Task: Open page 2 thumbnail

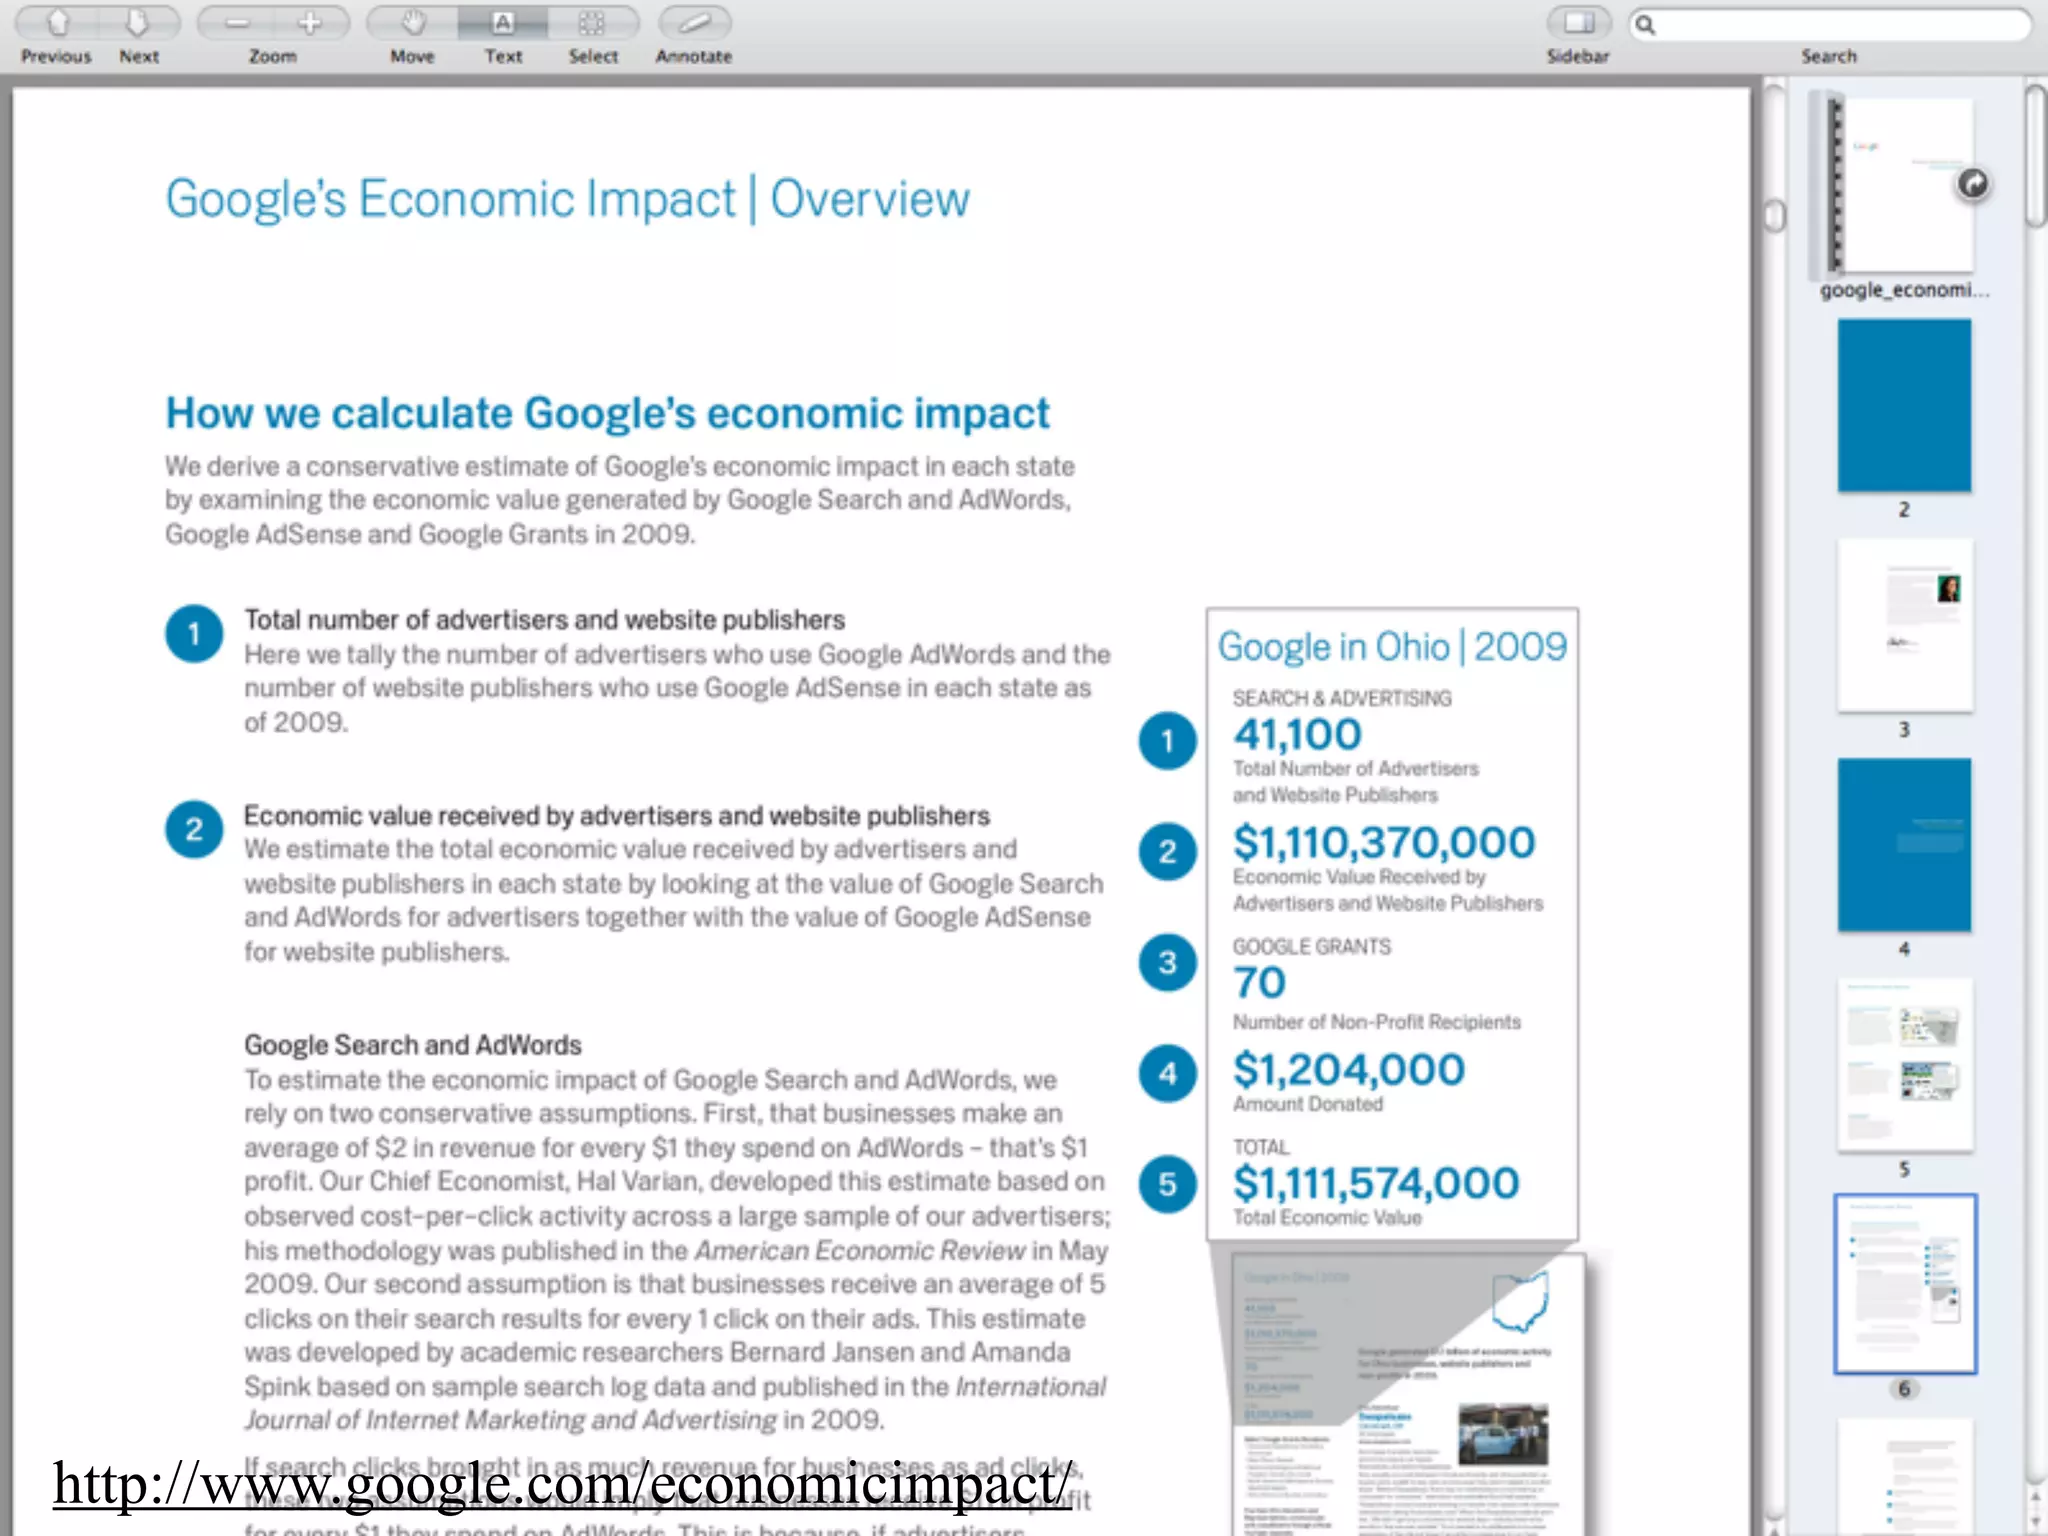Action: coord(1904,405)
